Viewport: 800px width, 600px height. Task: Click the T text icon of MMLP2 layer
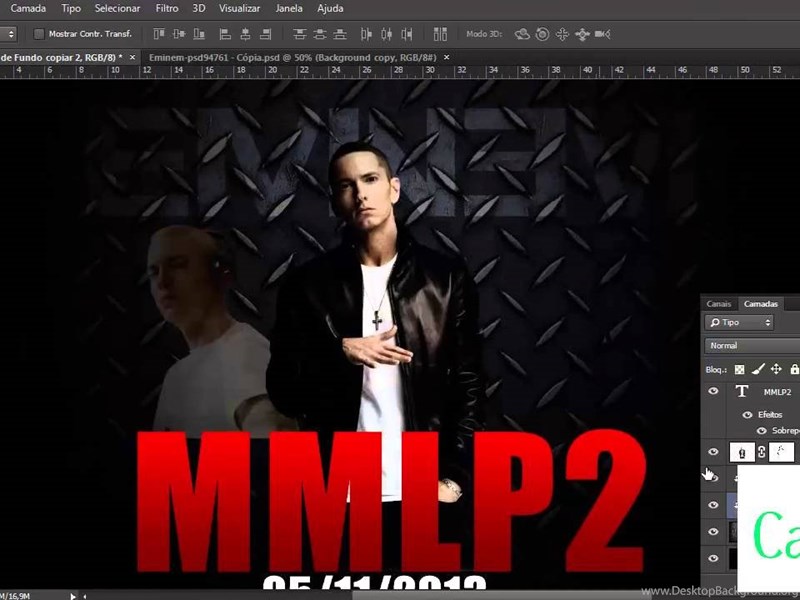742,391
